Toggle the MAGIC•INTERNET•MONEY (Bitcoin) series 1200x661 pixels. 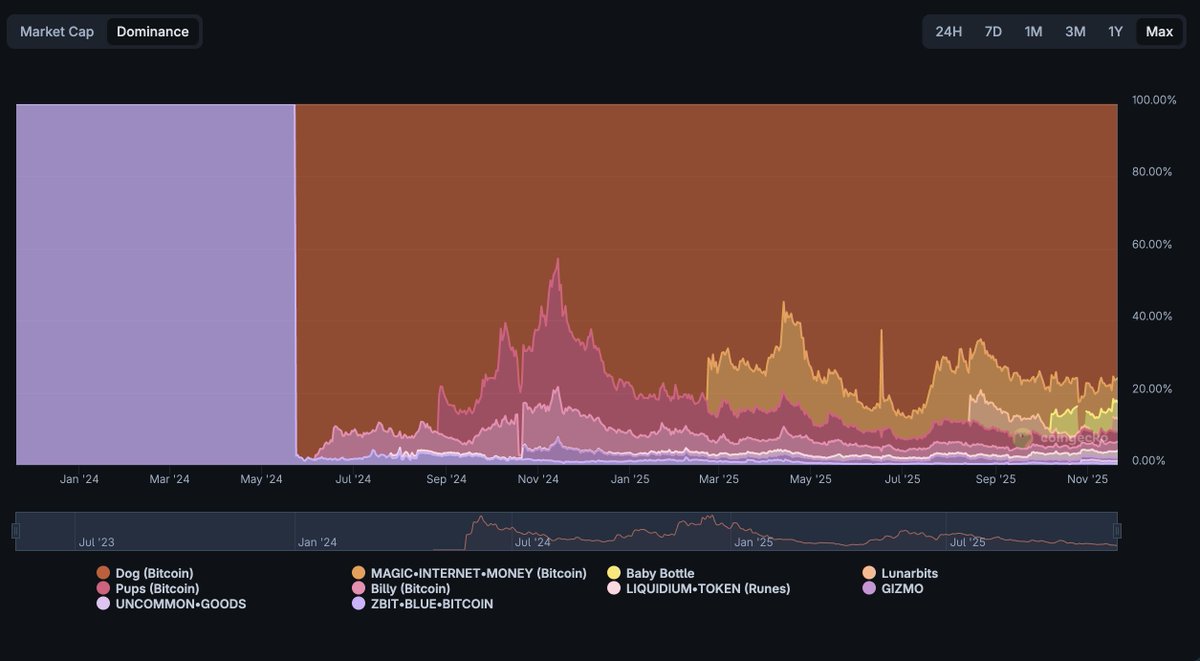tap(477, 573)
